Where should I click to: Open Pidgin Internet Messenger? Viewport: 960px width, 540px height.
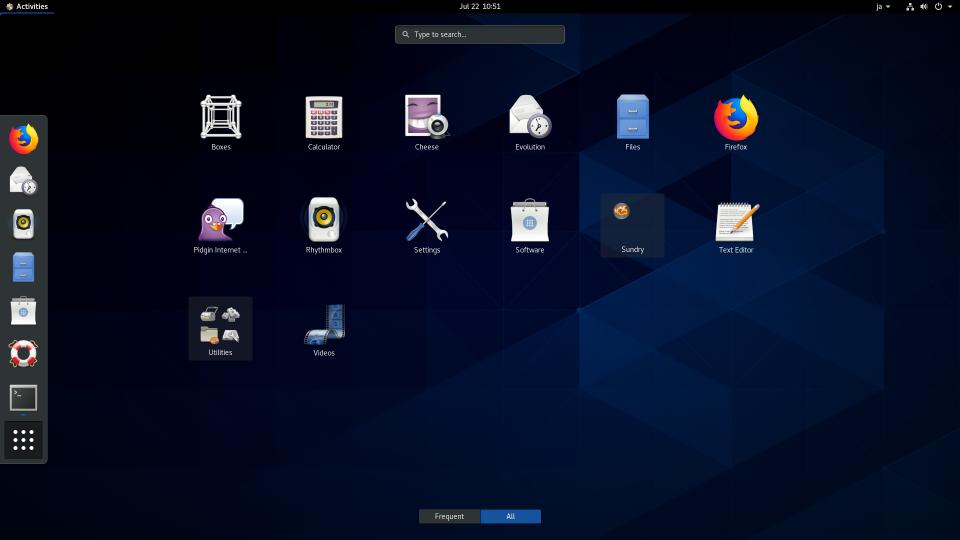point(220,225)
